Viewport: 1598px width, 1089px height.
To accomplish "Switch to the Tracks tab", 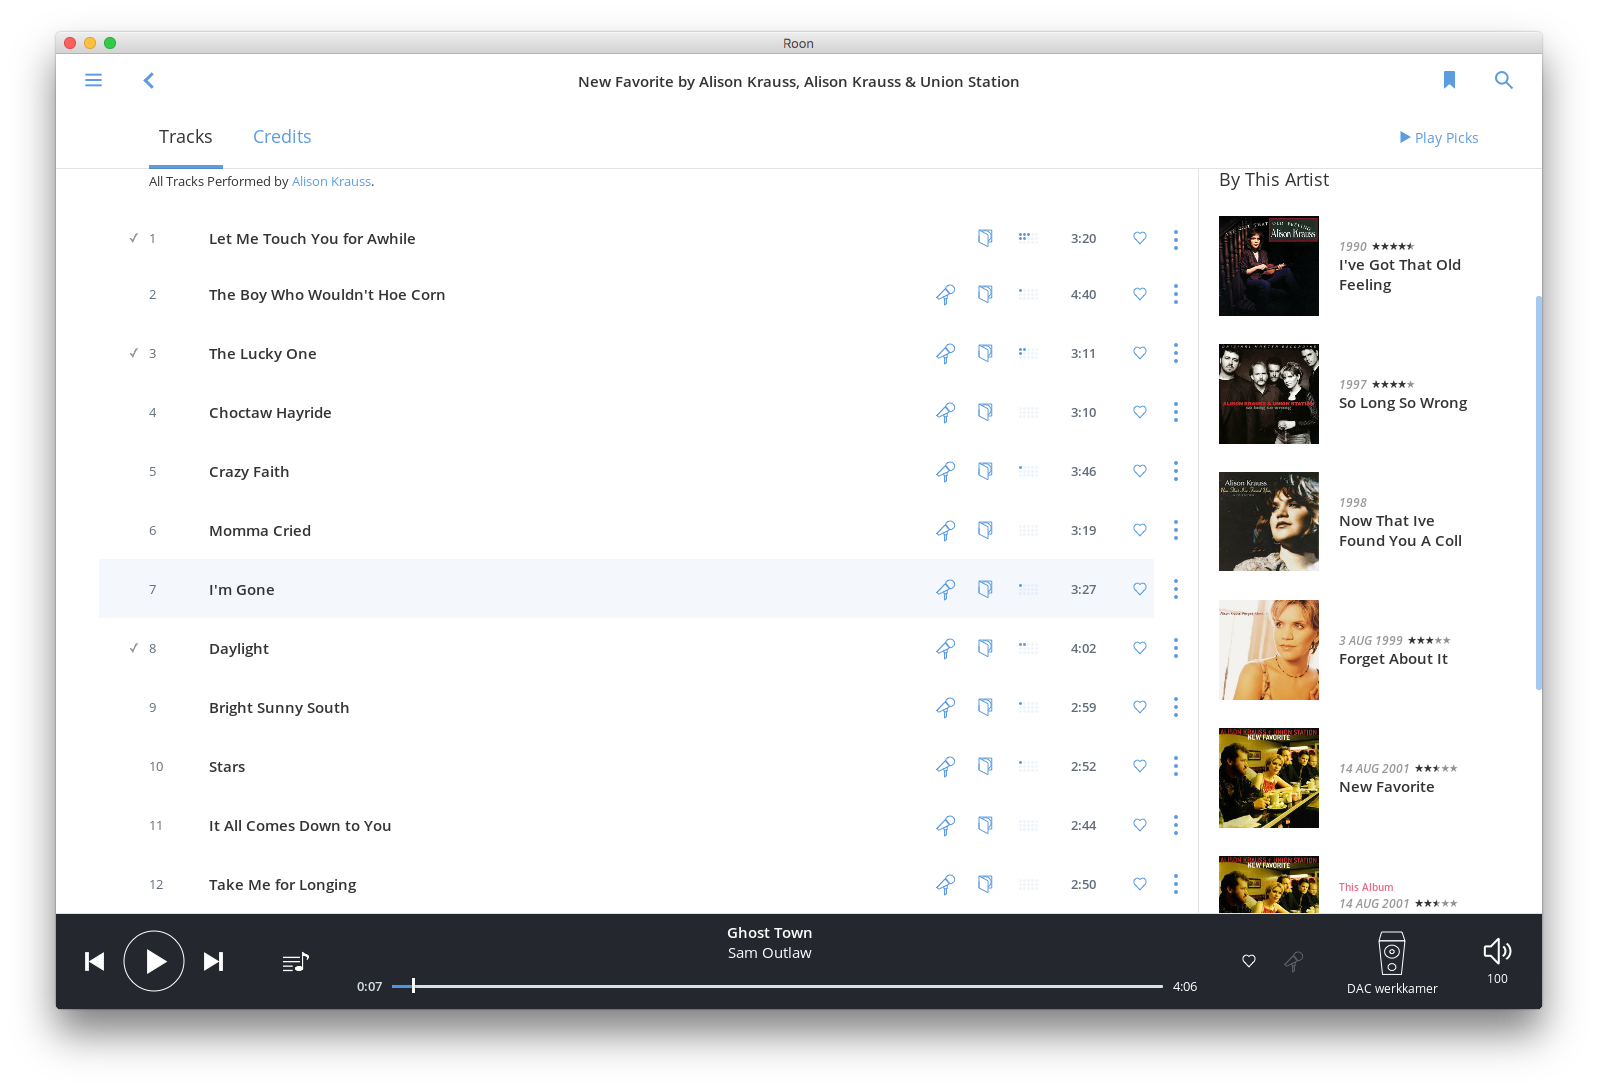I will click(x=185, y=137).
